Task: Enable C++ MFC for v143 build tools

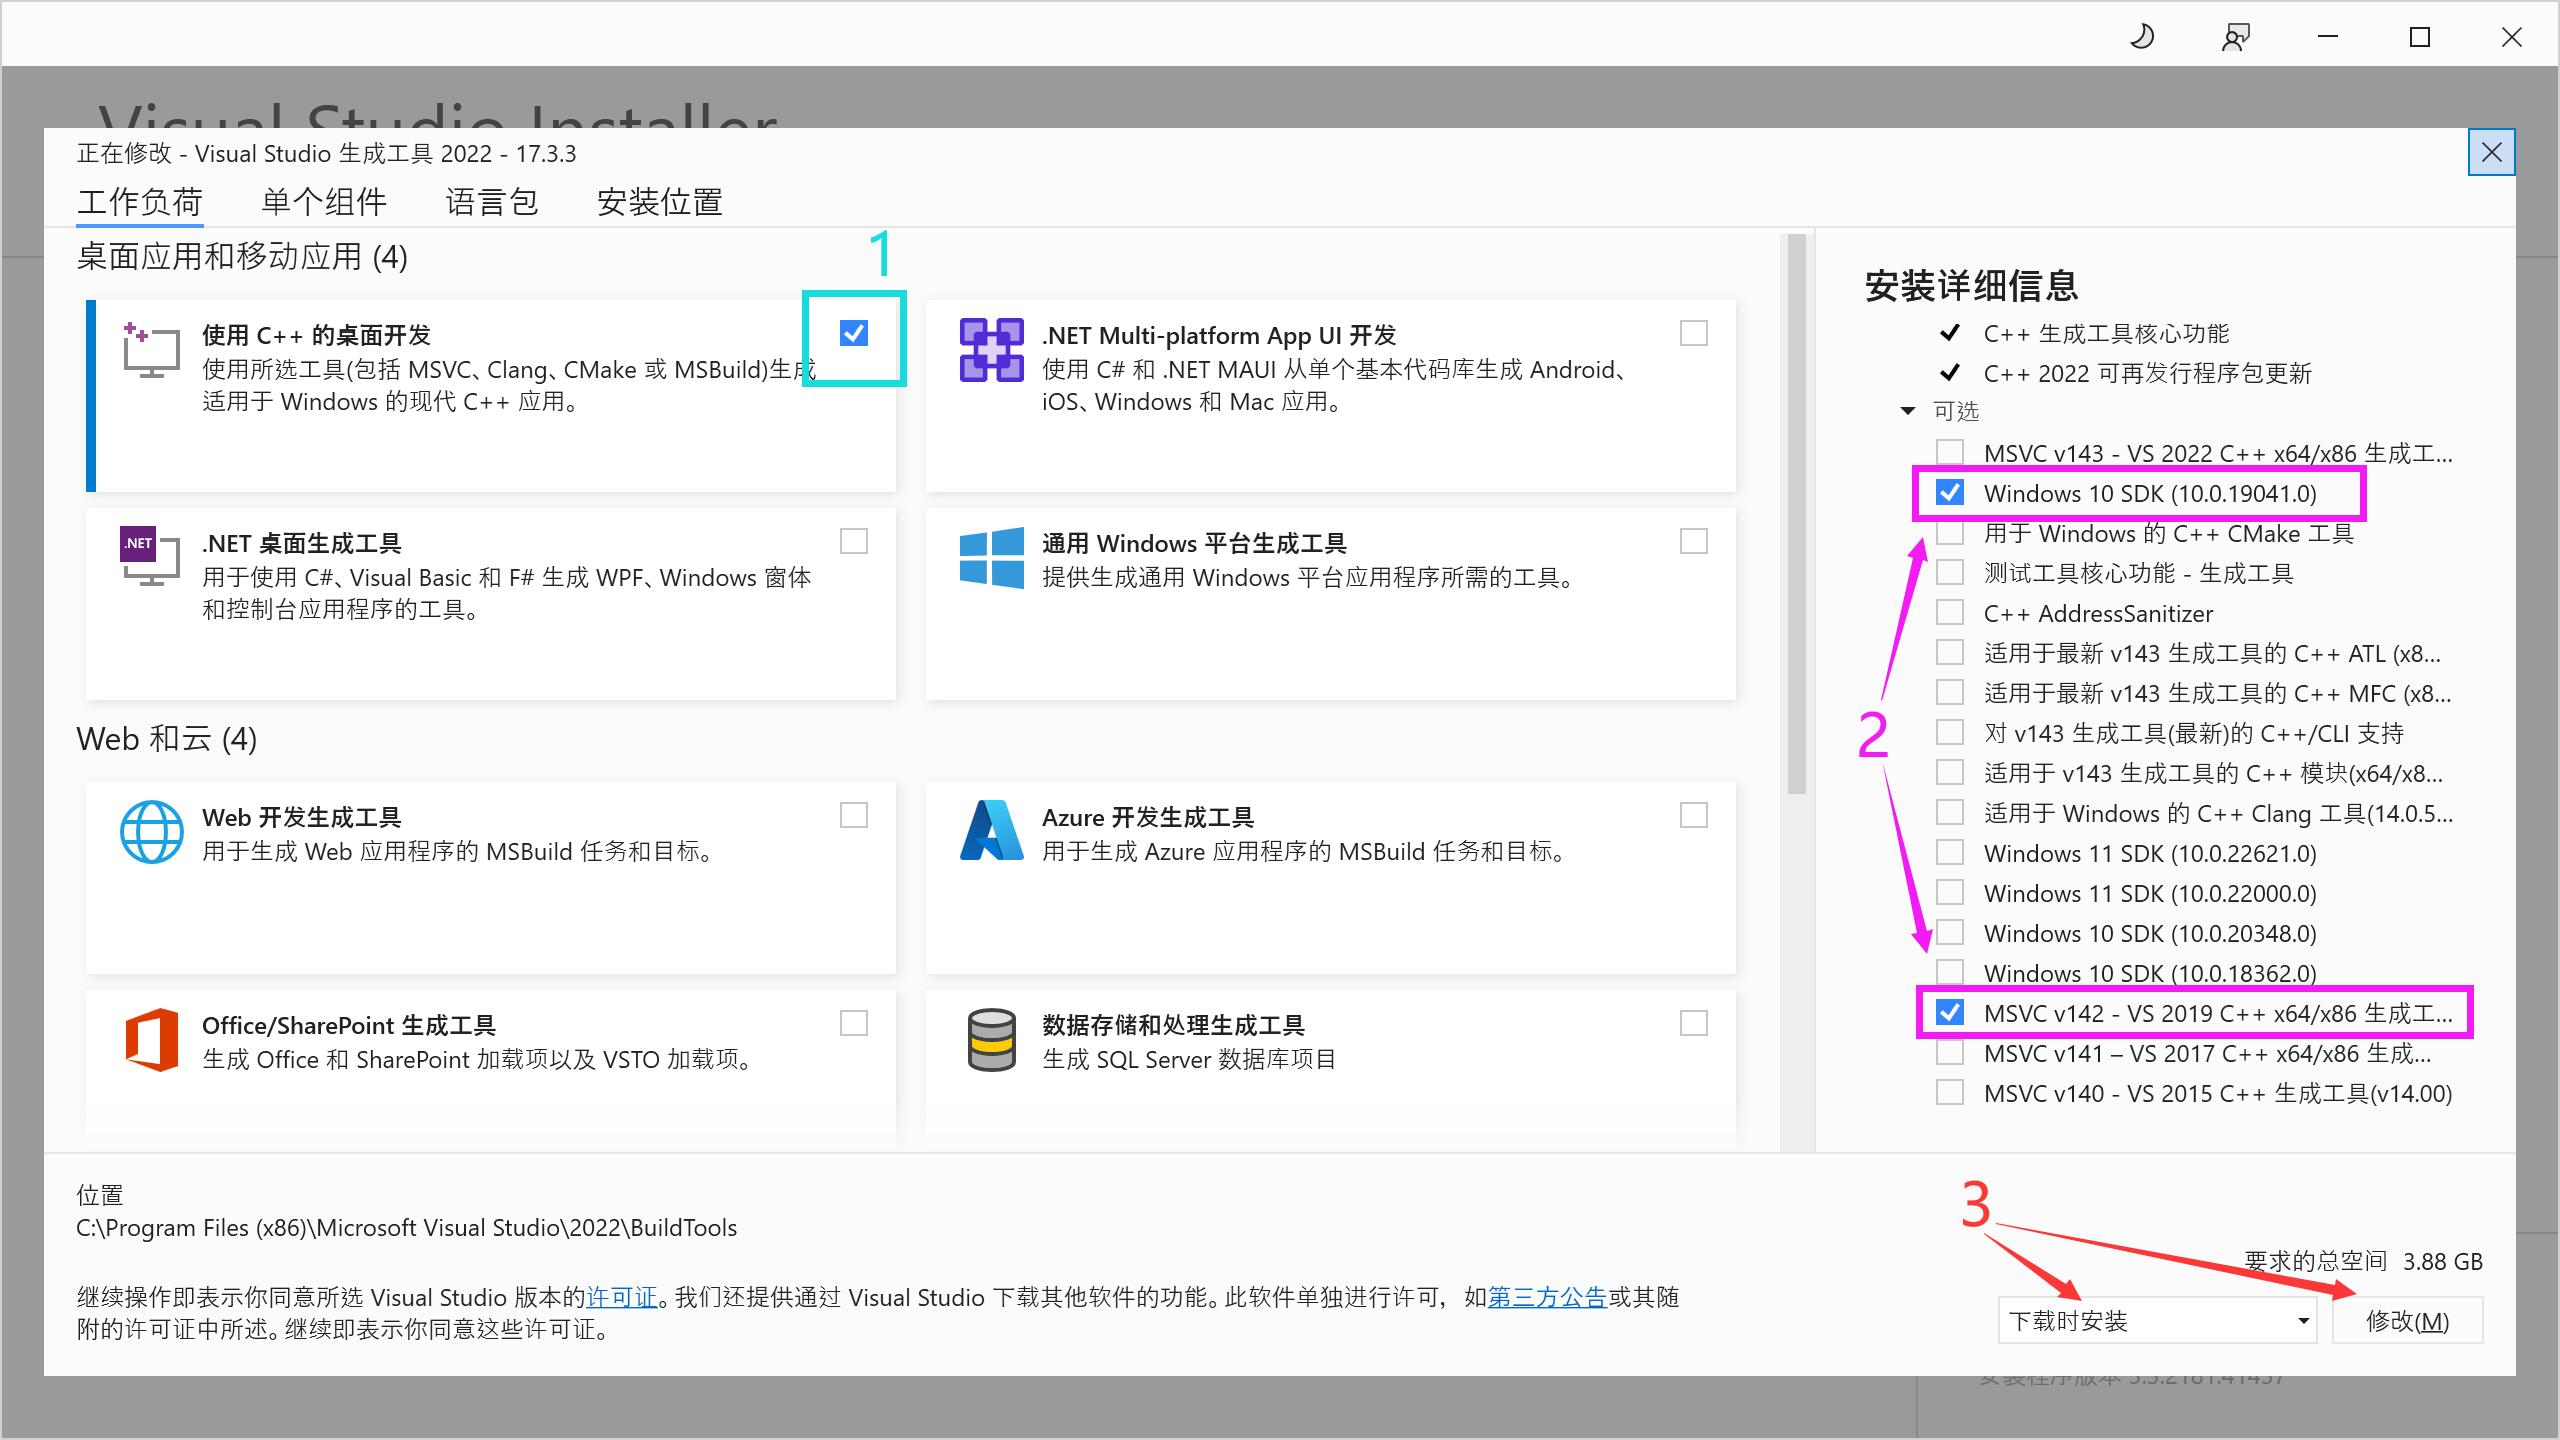Action: (1950, 692)
